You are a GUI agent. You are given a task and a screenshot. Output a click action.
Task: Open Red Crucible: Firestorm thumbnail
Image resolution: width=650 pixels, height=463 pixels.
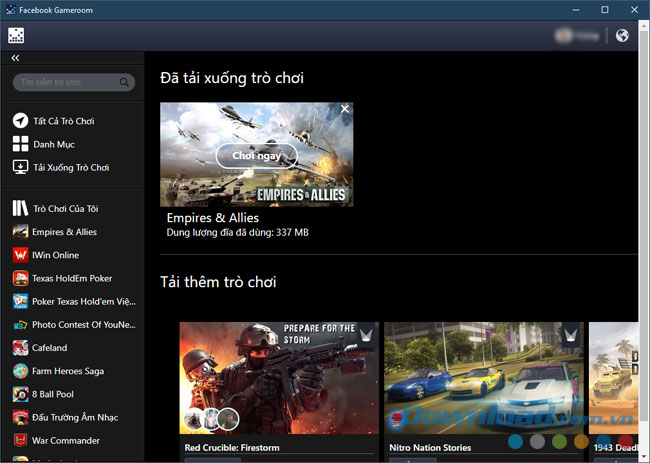279,378
